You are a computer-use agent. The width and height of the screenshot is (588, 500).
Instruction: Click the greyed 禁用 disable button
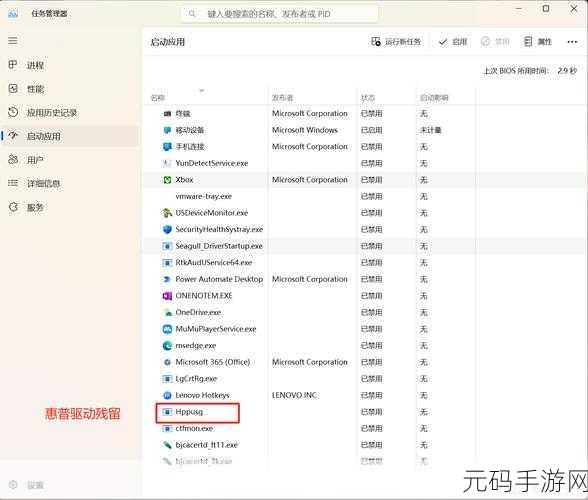[495, 42]
